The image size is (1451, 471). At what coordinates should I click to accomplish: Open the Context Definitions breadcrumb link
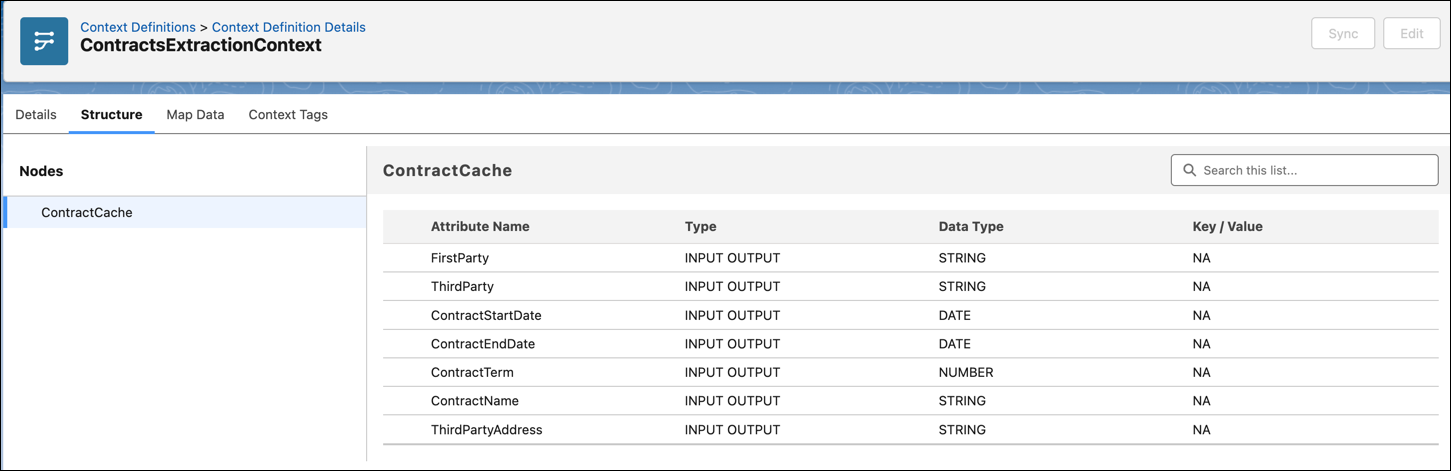click(138, 27)
